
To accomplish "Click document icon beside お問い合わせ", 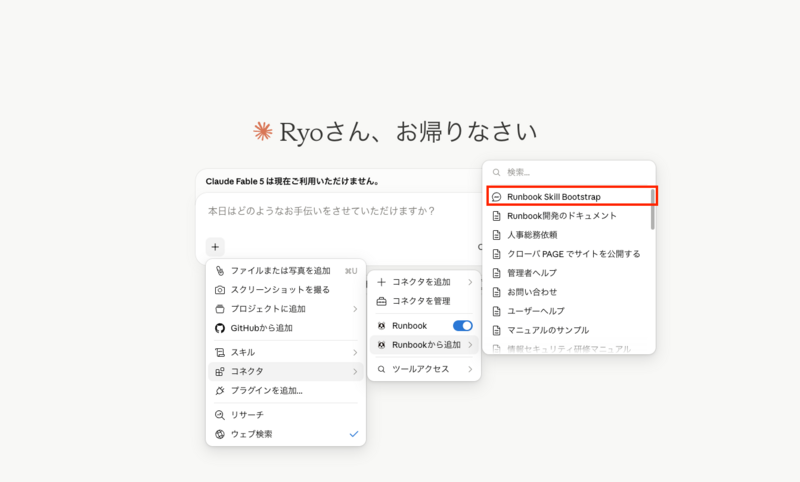I will click(496, 292).
